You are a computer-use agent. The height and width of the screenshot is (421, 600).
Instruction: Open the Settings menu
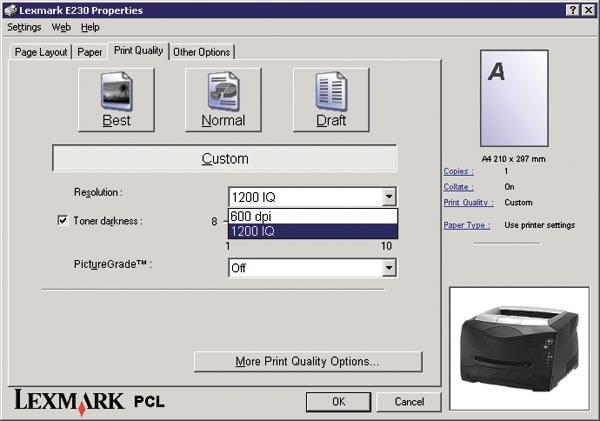24,27
